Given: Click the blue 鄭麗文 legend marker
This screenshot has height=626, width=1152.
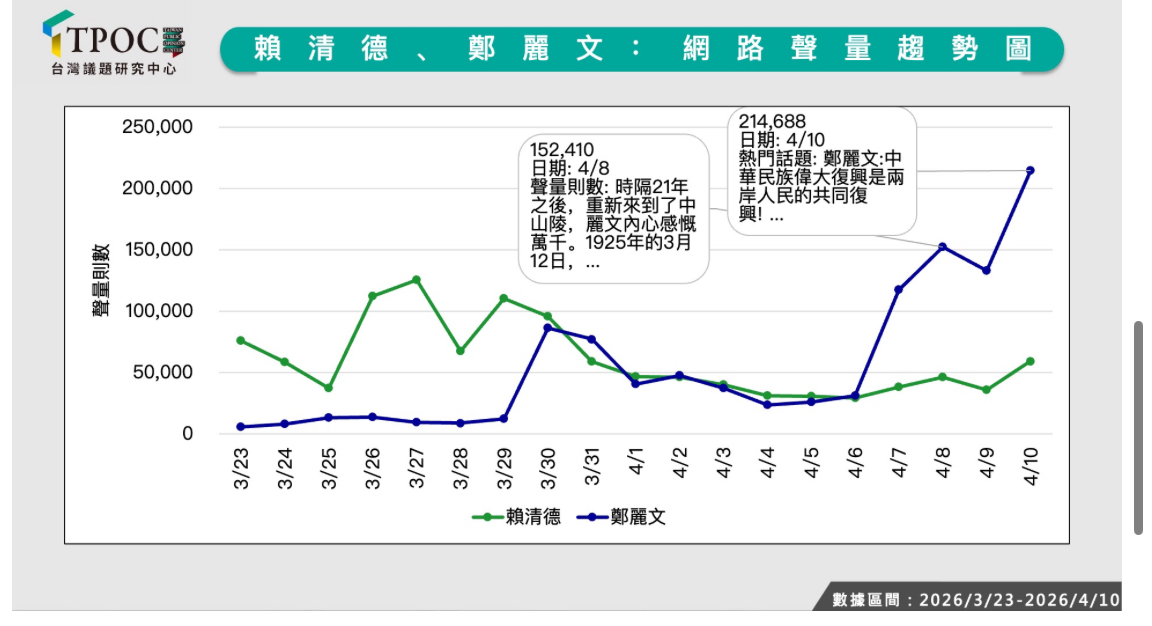Looking at the screenshot, I should point(590,517).
